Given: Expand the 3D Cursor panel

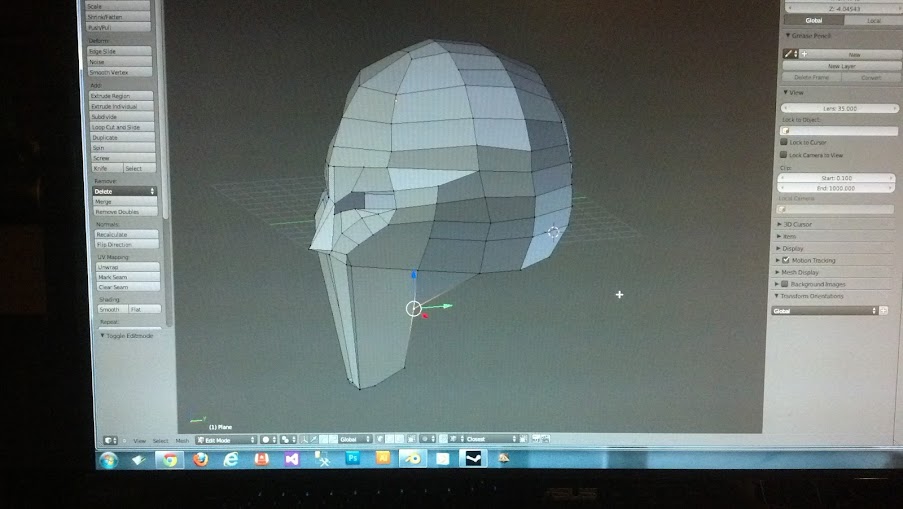Looking at the screenshot, I should [x=797, y=224].
